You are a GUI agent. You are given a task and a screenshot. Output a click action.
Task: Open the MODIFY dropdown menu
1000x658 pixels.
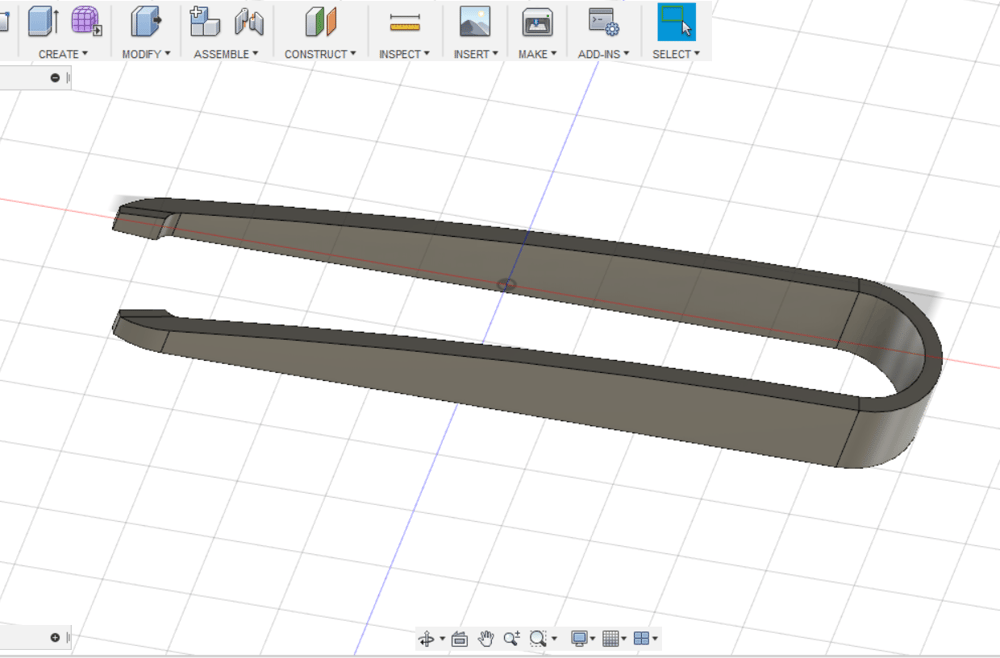coord(146,54)
